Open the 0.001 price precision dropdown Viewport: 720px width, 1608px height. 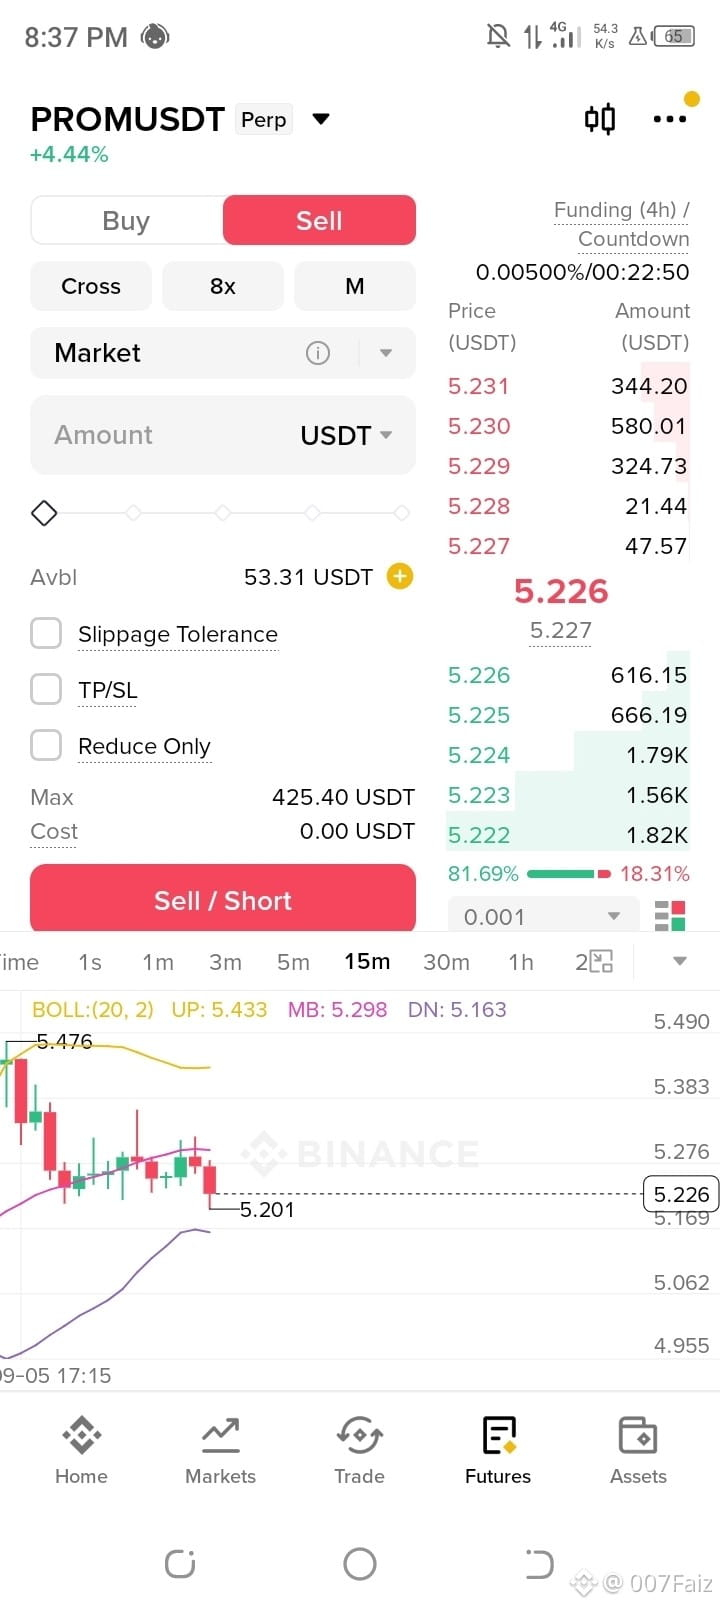pyautogui.click(x=543, y=915)
